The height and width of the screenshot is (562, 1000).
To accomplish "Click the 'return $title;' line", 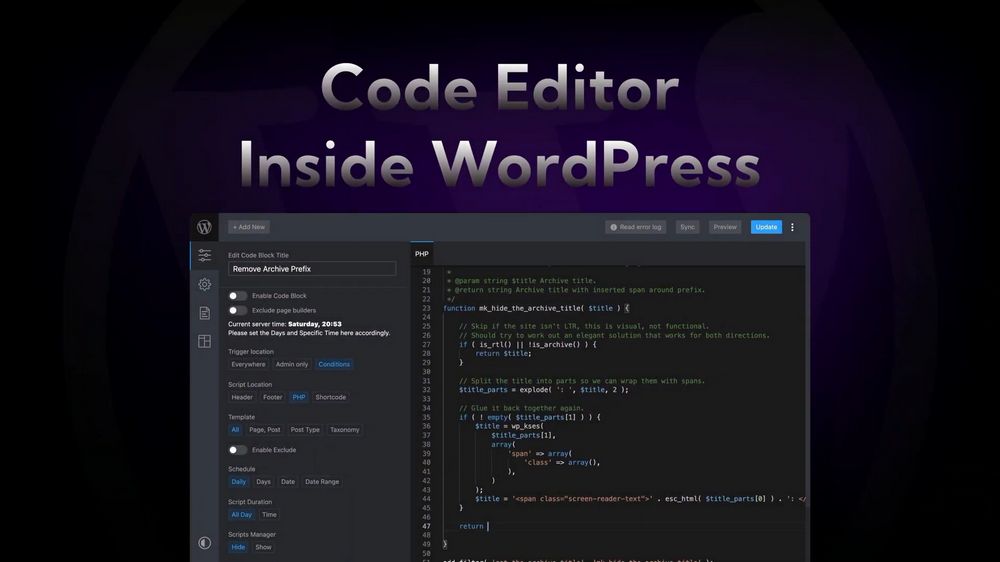I will tap(503, 353).
